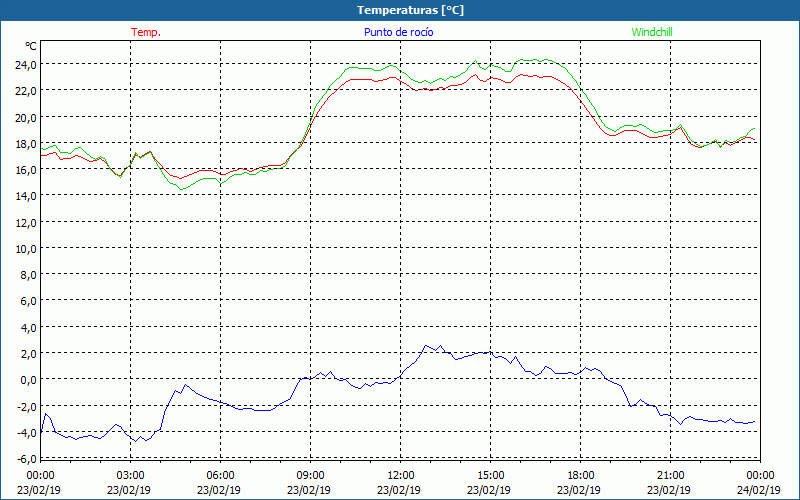Click the 21:00 time axis label

(670, 476)
